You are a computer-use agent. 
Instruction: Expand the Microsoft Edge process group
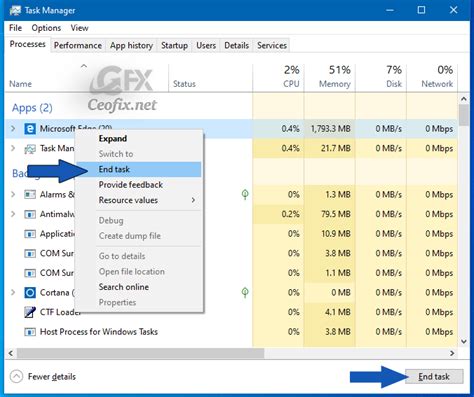(x=13, y=129)
